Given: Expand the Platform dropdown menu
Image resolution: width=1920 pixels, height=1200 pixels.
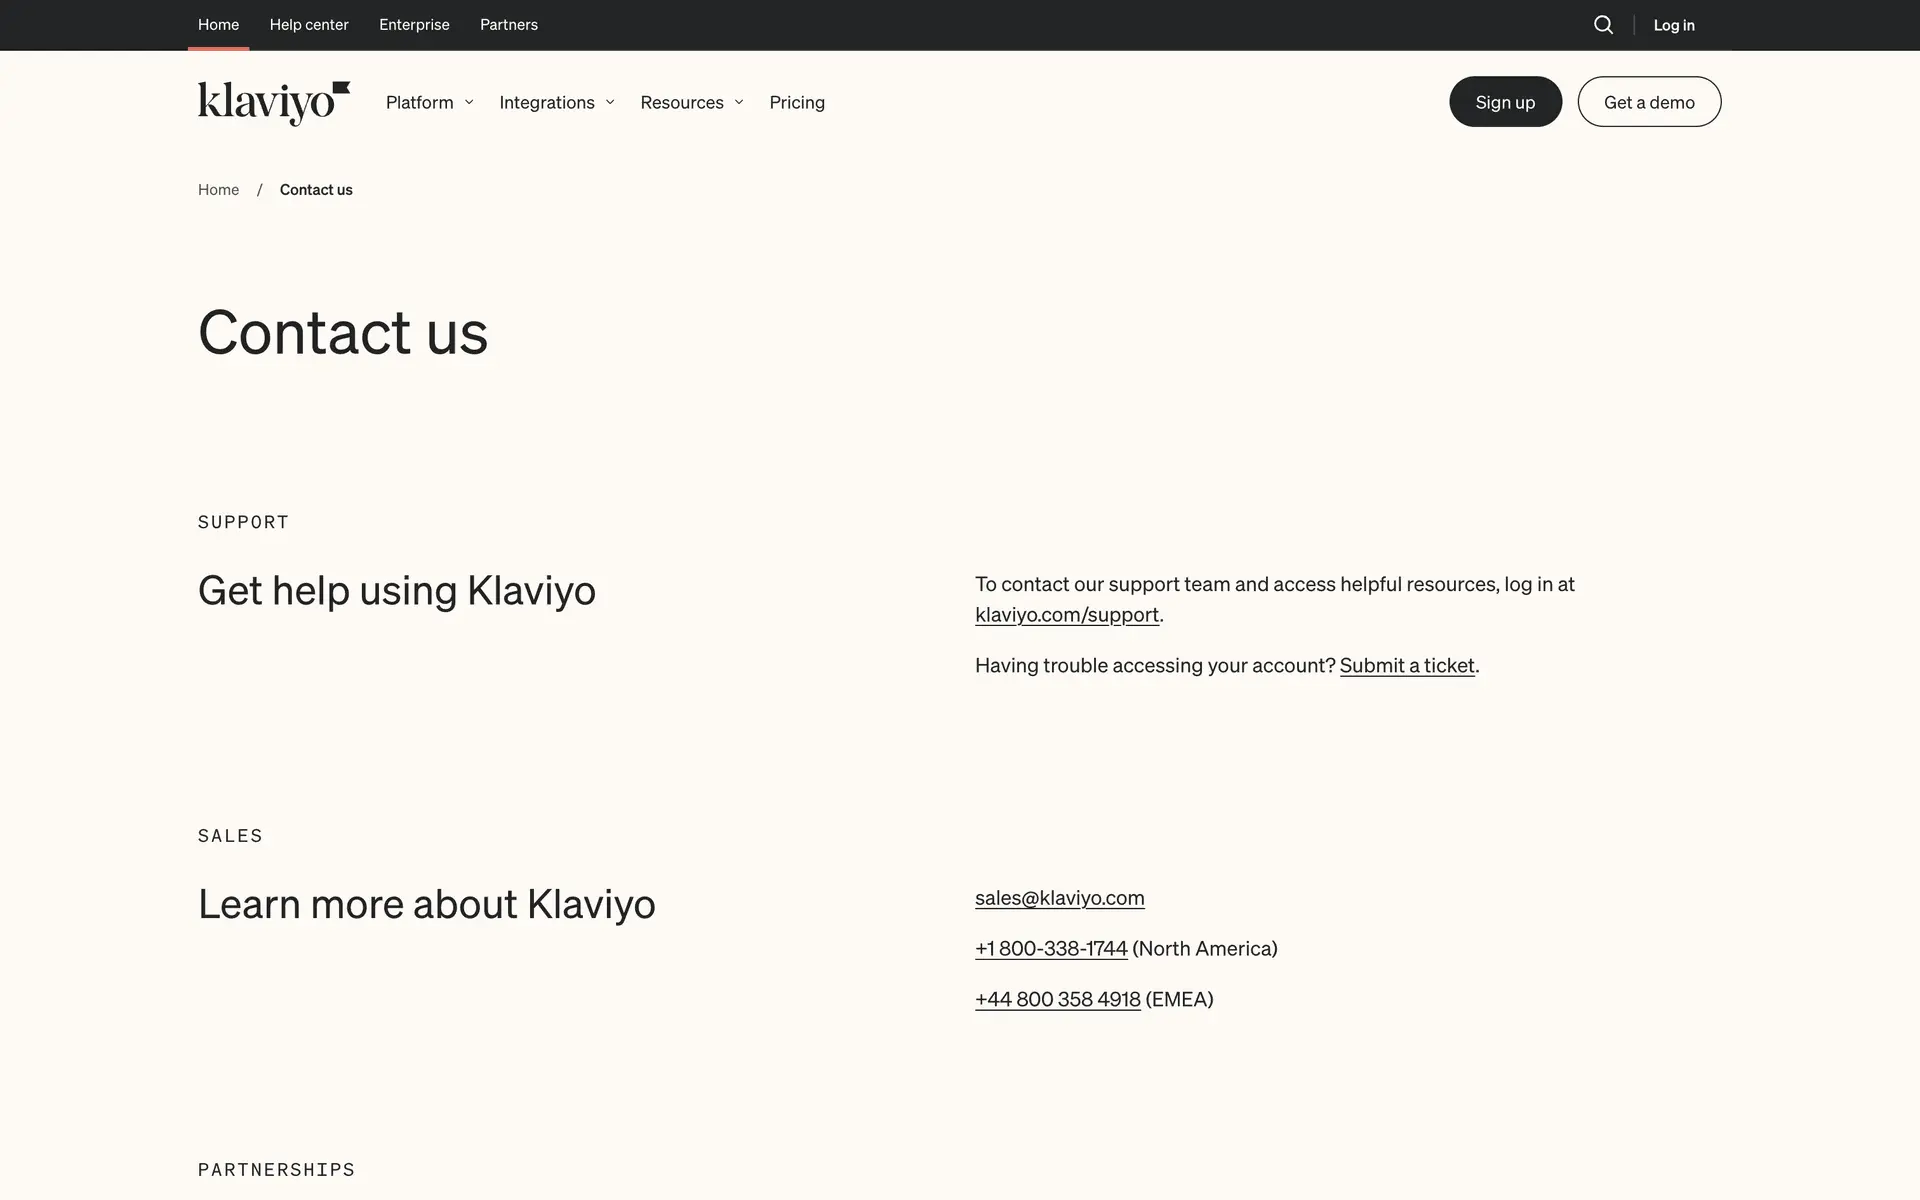Looking at the screenshot, I should pyautogui.click(x=429, y=102).
